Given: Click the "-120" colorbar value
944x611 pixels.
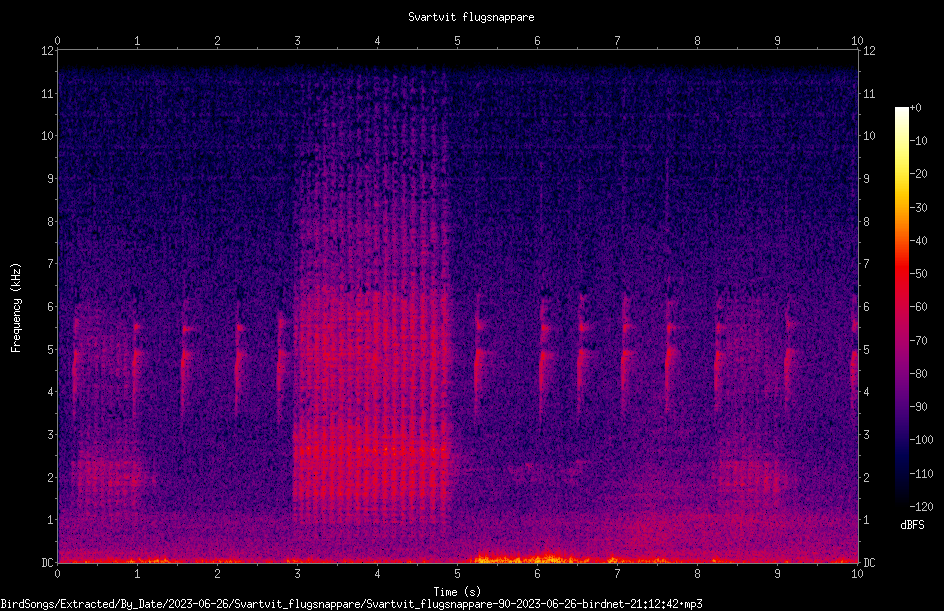Looking at the screenshot, I should (921, 507).
